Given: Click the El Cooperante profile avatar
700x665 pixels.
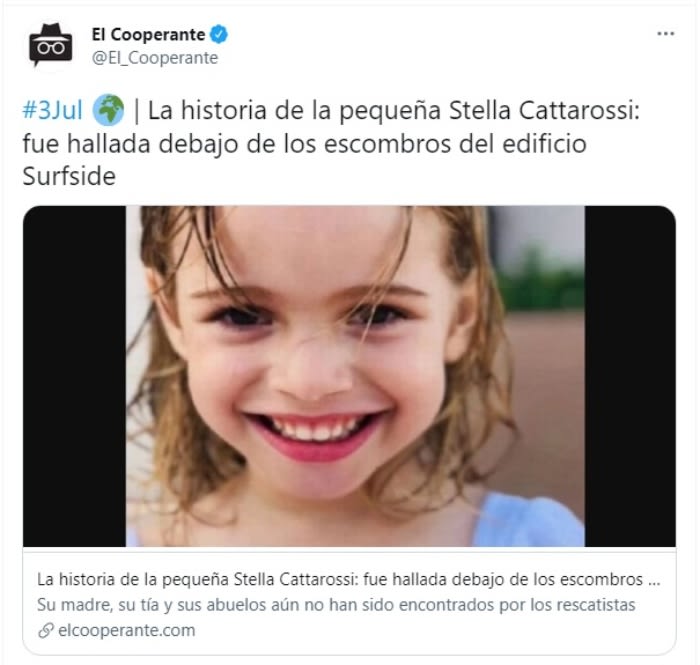Looking at the screenshot, I should coord(50,45).
